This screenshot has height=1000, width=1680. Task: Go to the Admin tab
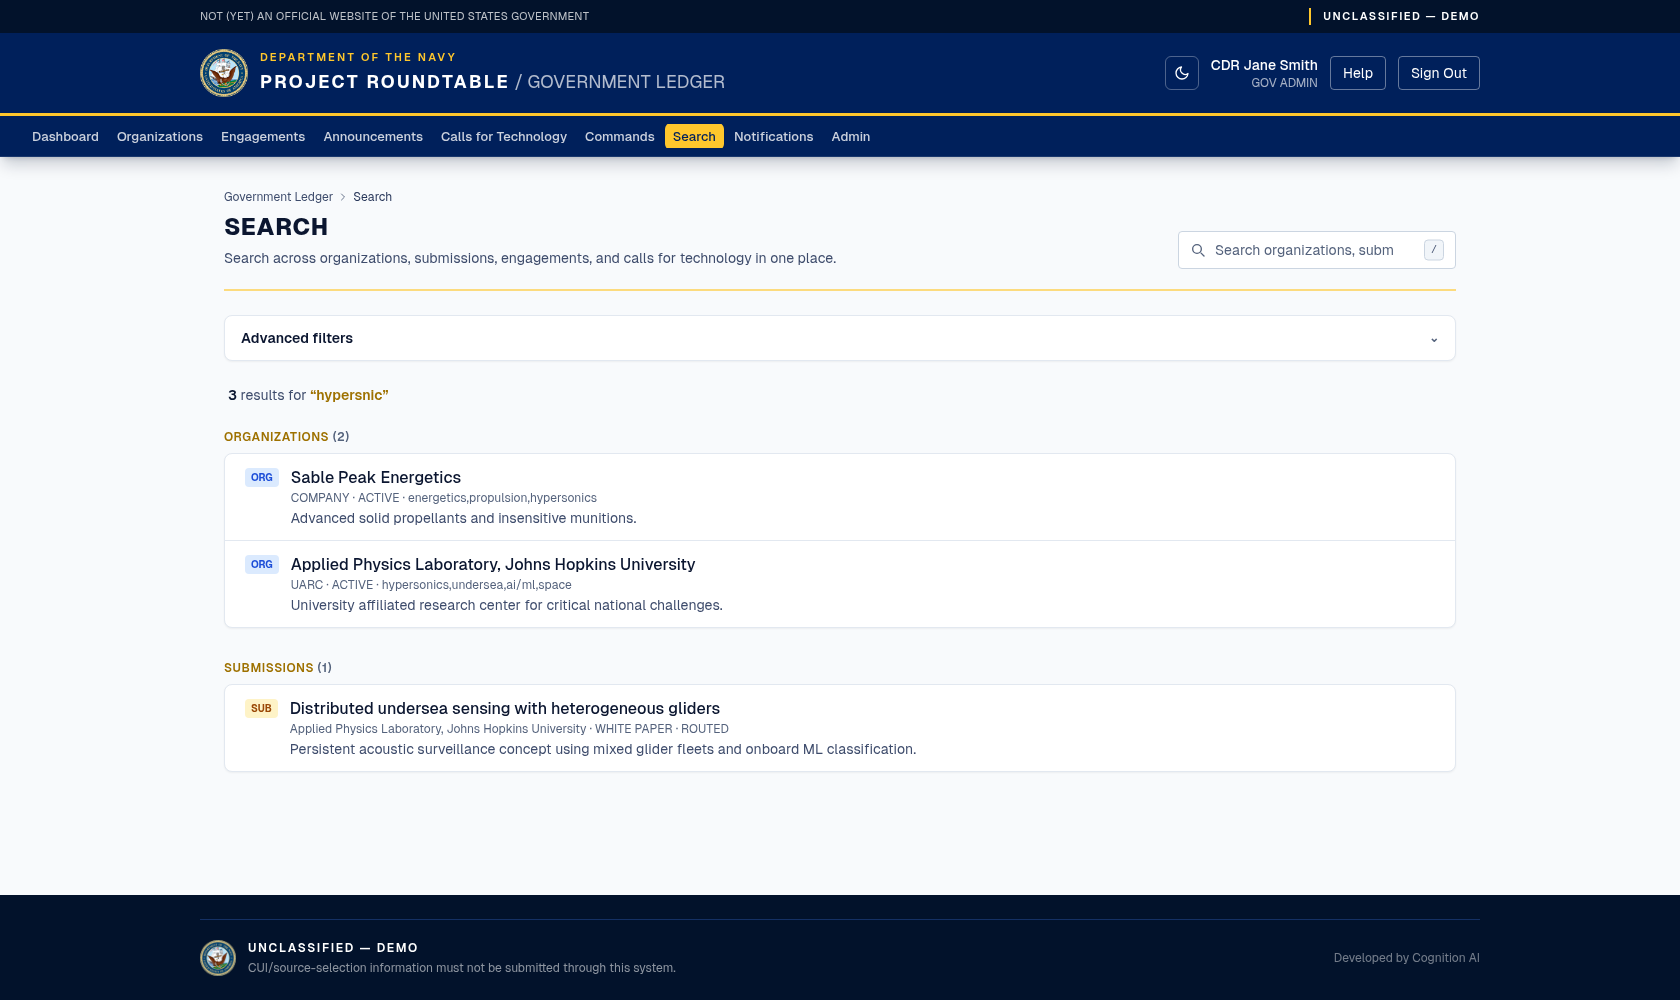851,137
